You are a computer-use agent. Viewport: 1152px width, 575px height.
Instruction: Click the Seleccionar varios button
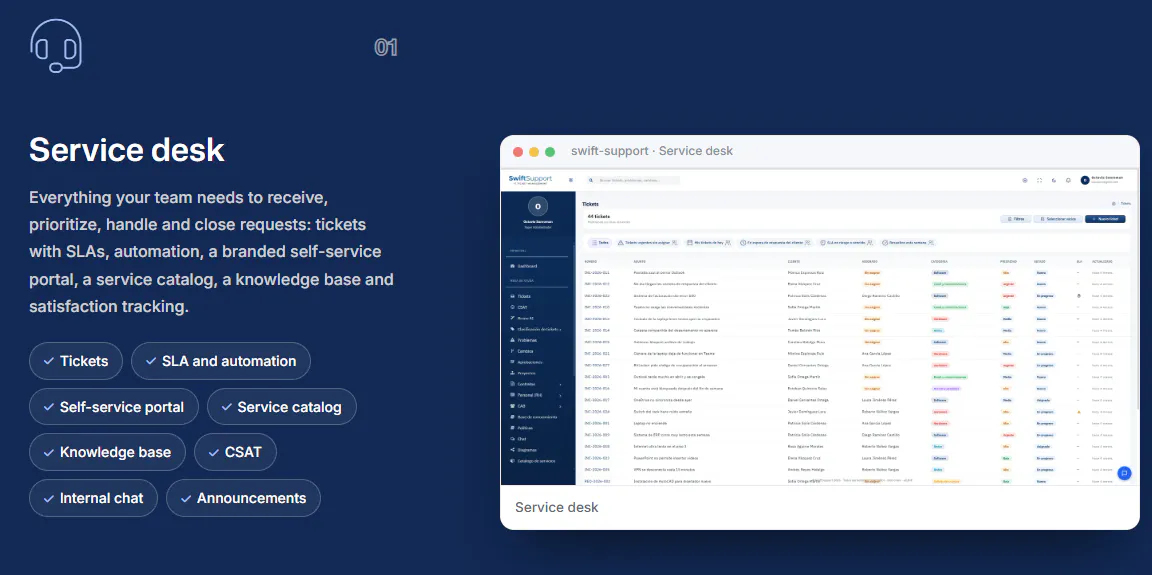[x=1058, y=219]
